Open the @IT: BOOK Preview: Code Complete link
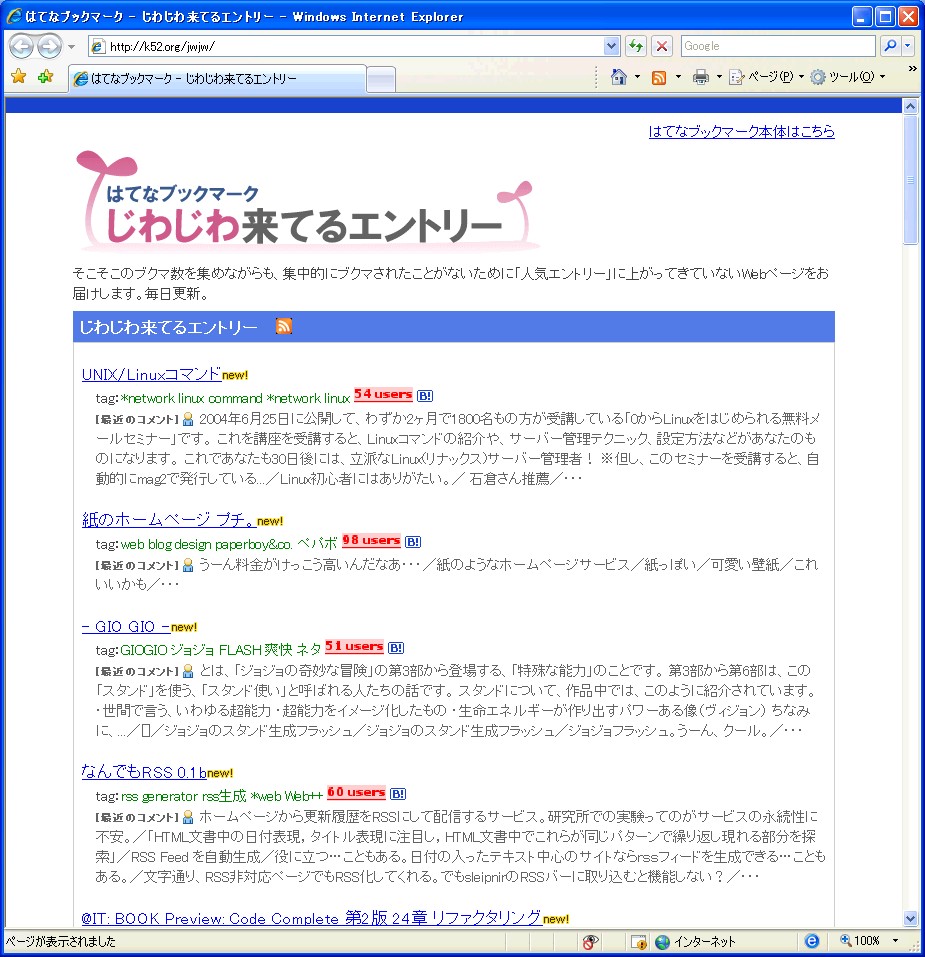The image size is (925, 957). coord(311,918)
